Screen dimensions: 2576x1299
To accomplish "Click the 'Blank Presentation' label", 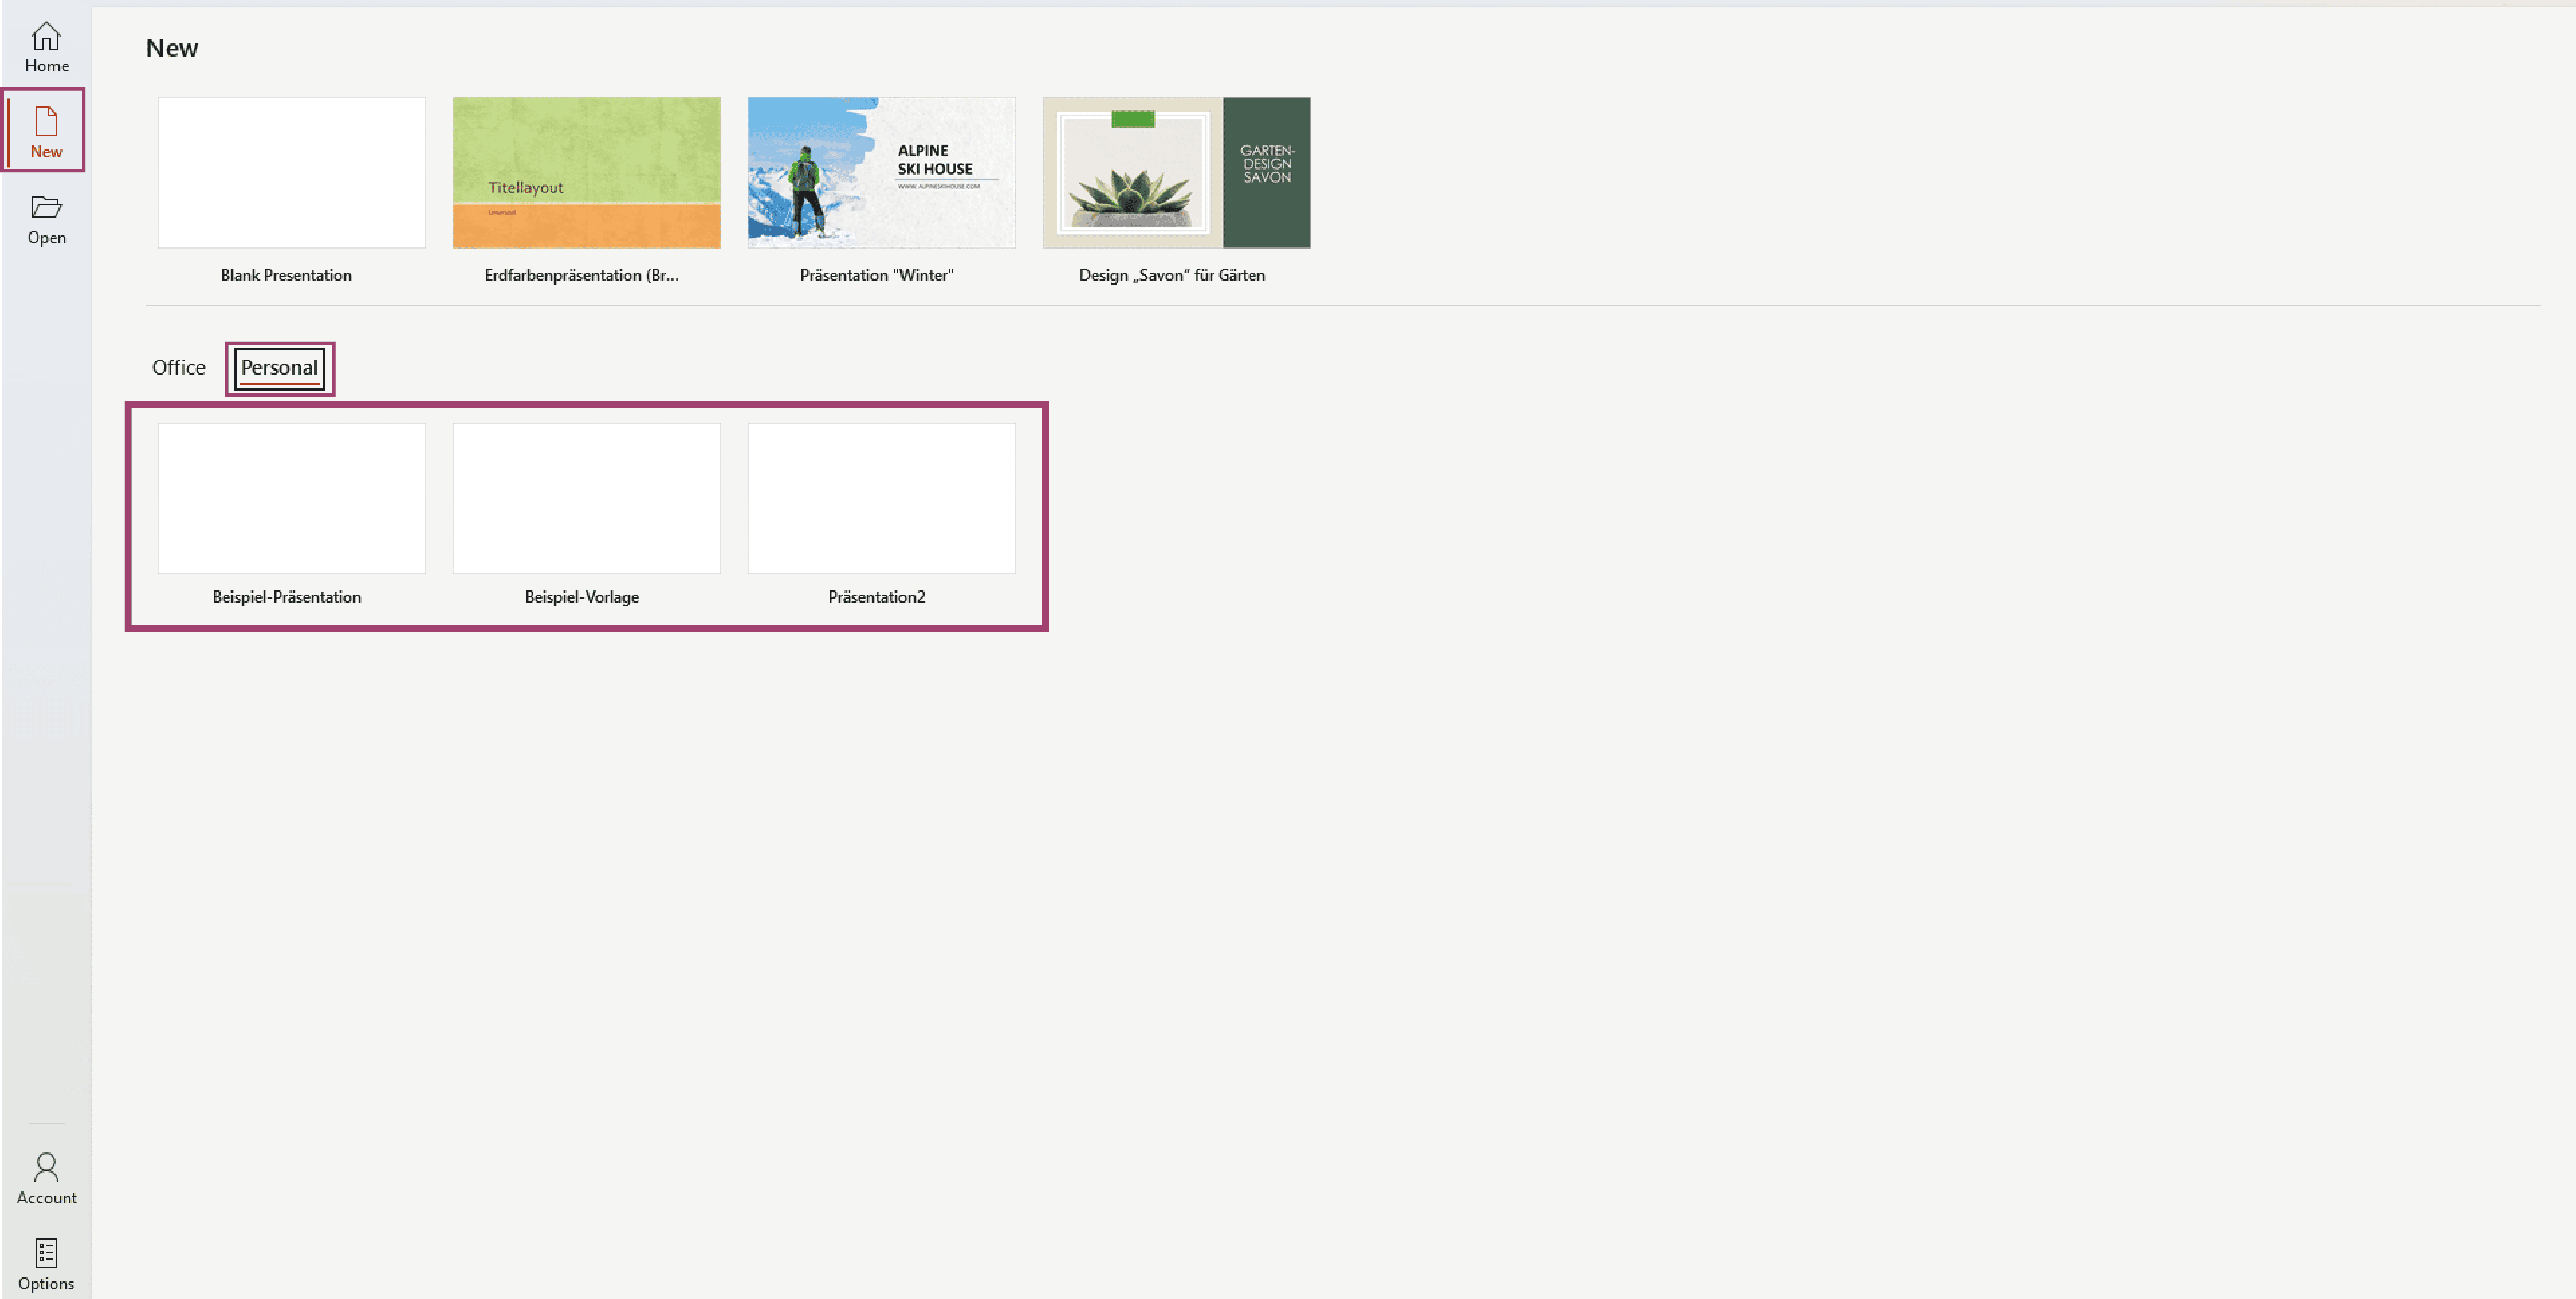I will (x=286, y=275).
